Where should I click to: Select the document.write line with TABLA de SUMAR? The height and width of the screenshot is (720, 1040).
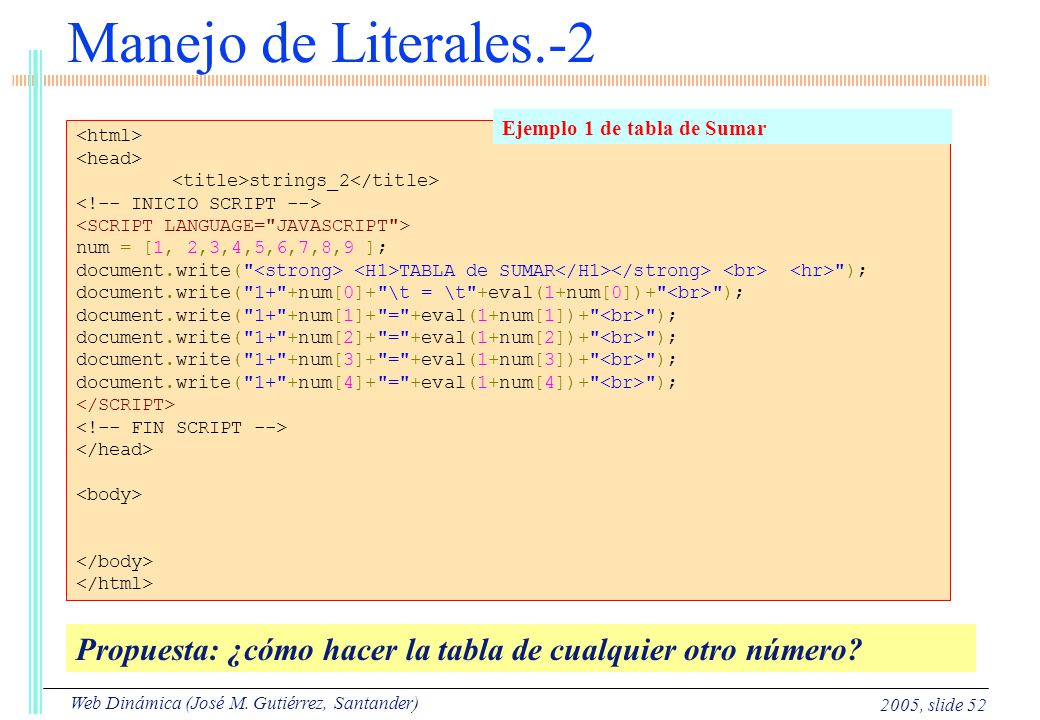click(x=471, y=270)
